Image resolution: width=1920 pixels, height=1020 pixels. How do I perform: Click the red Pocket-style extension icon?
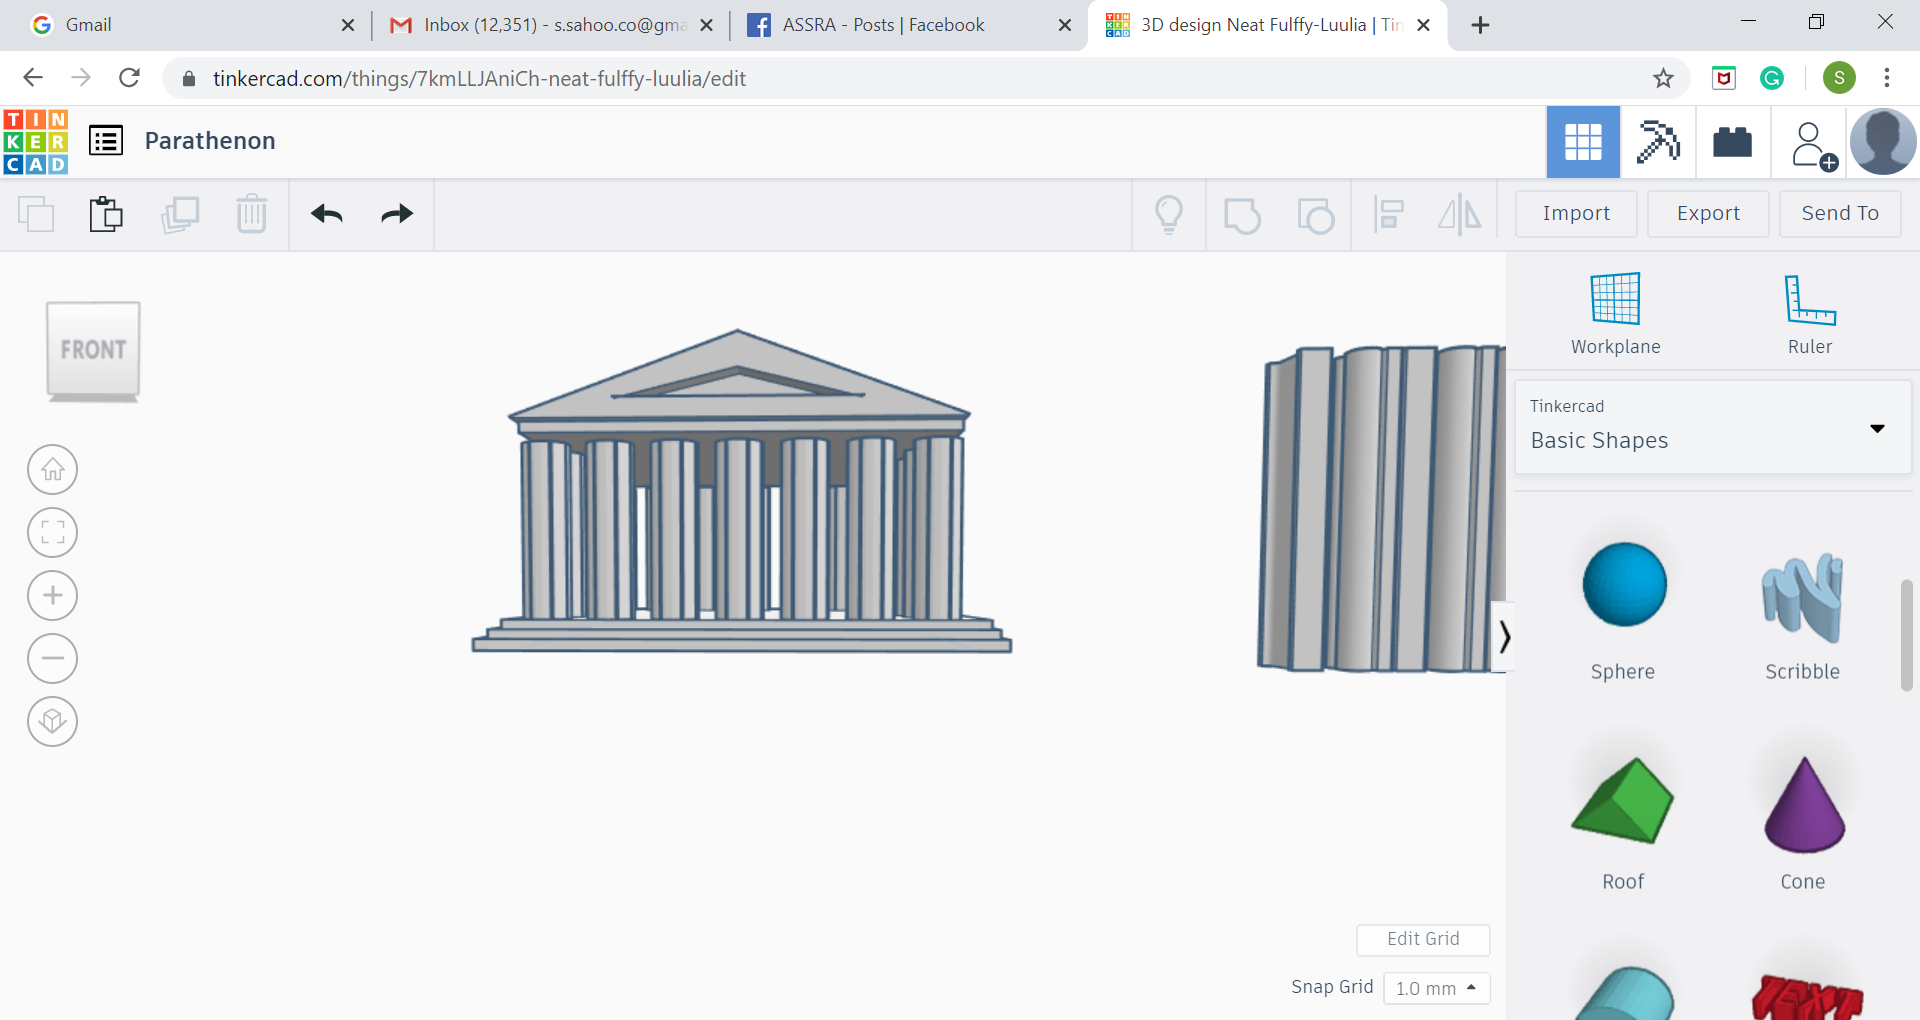(x=1724, y=78)
